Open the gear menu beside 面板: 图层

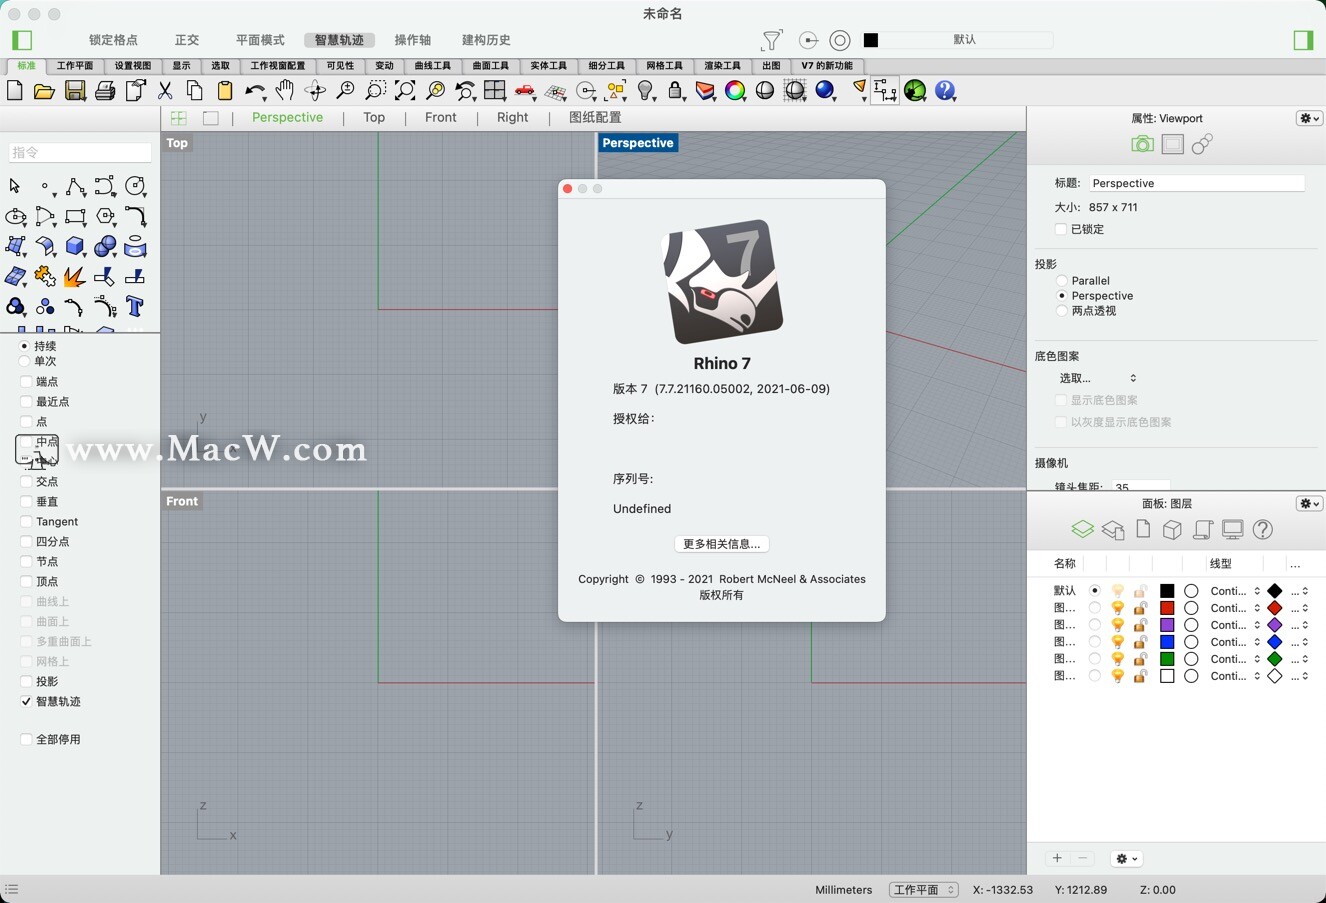click(x=1309, y=503)
